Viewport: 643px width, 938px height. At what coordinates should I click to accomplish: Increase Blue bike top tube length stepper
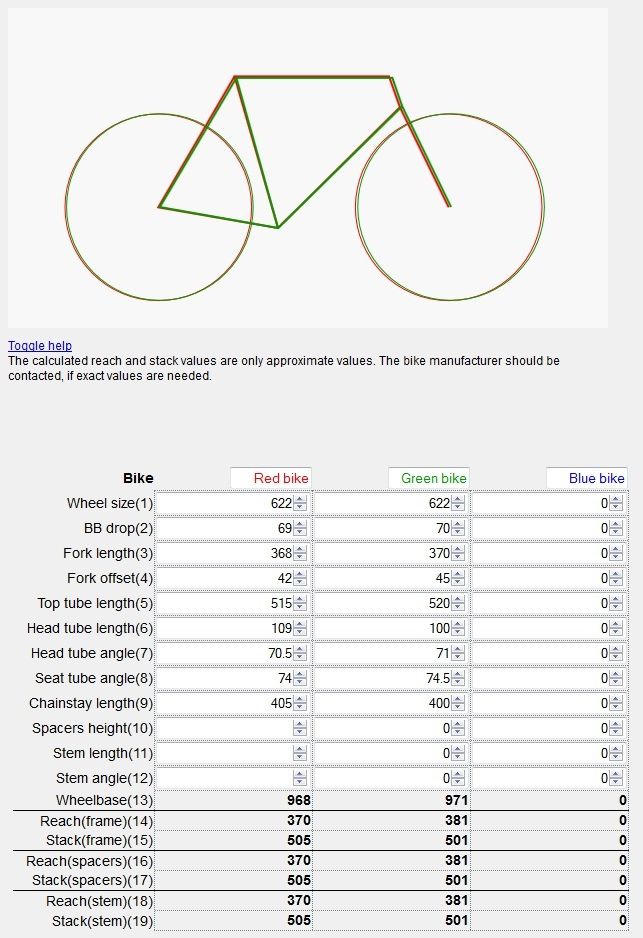coord(616,599)
